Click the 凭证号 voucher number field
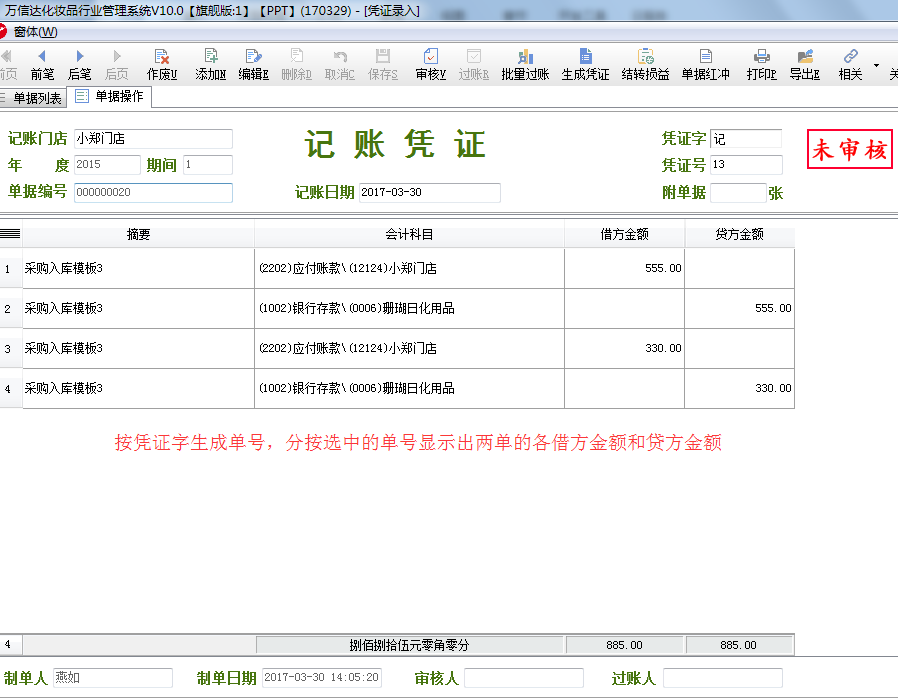The width and height of the screenshot is (898, 698). [x=746, y=165]
